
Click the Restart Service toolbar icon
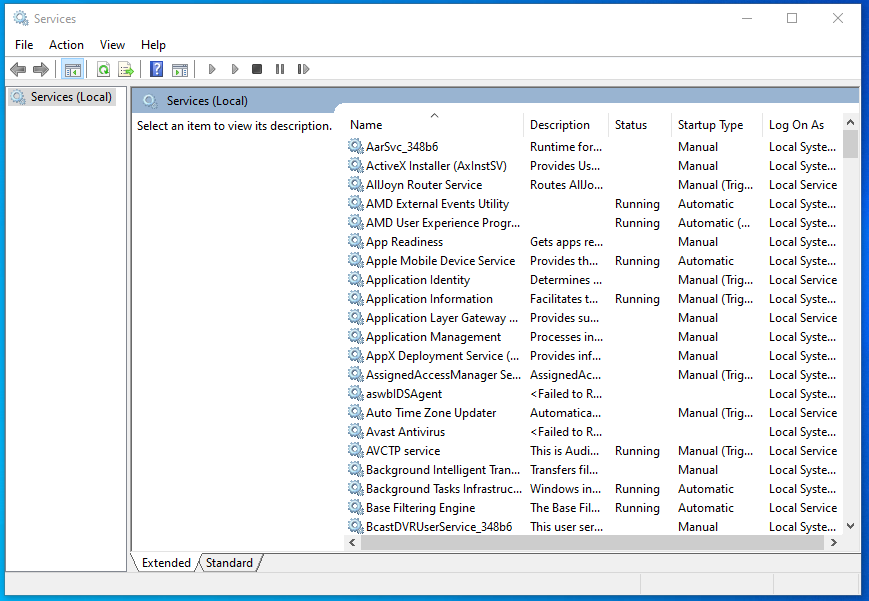click(x=303, y=69)
